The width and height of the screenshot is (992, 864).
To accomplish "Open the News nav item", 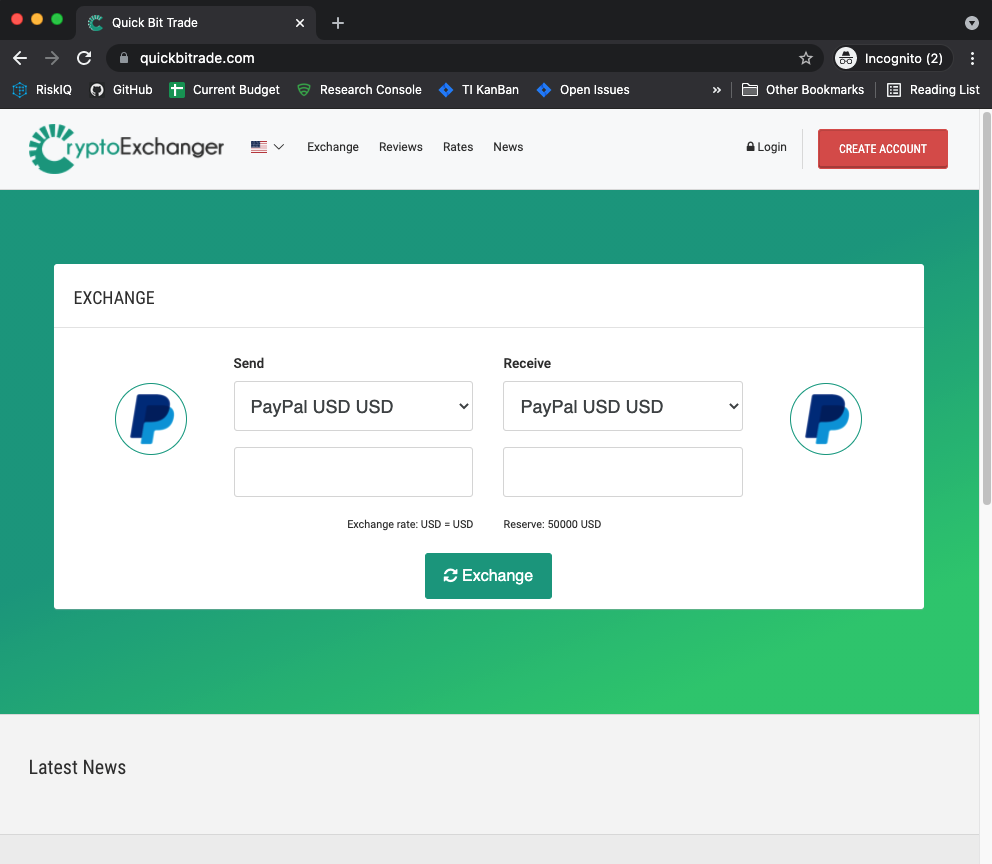I will pyautogui.click(x=508, y=147).
